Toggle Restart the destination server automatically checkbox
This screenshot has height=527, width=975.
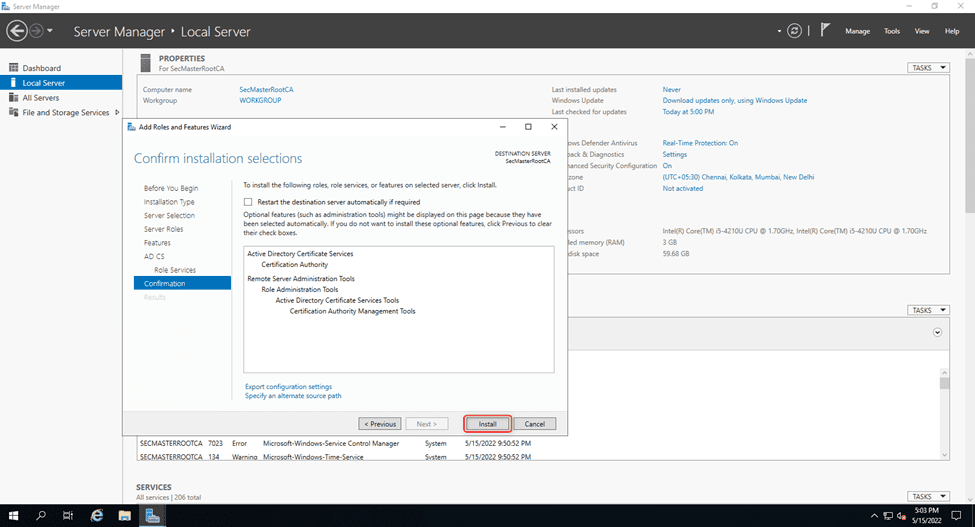click(x=248, y=202)
